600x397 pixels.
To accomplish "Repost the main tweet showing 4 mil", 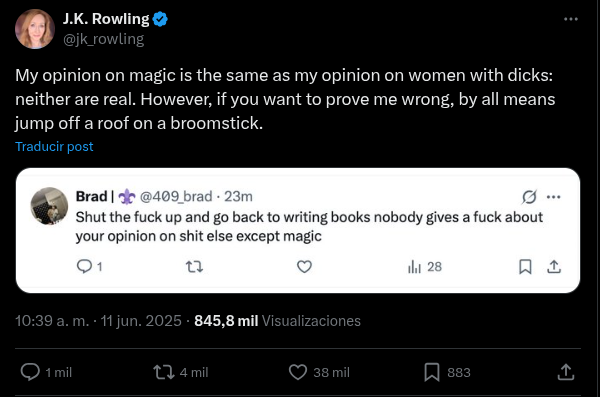I will click(164, 372).
